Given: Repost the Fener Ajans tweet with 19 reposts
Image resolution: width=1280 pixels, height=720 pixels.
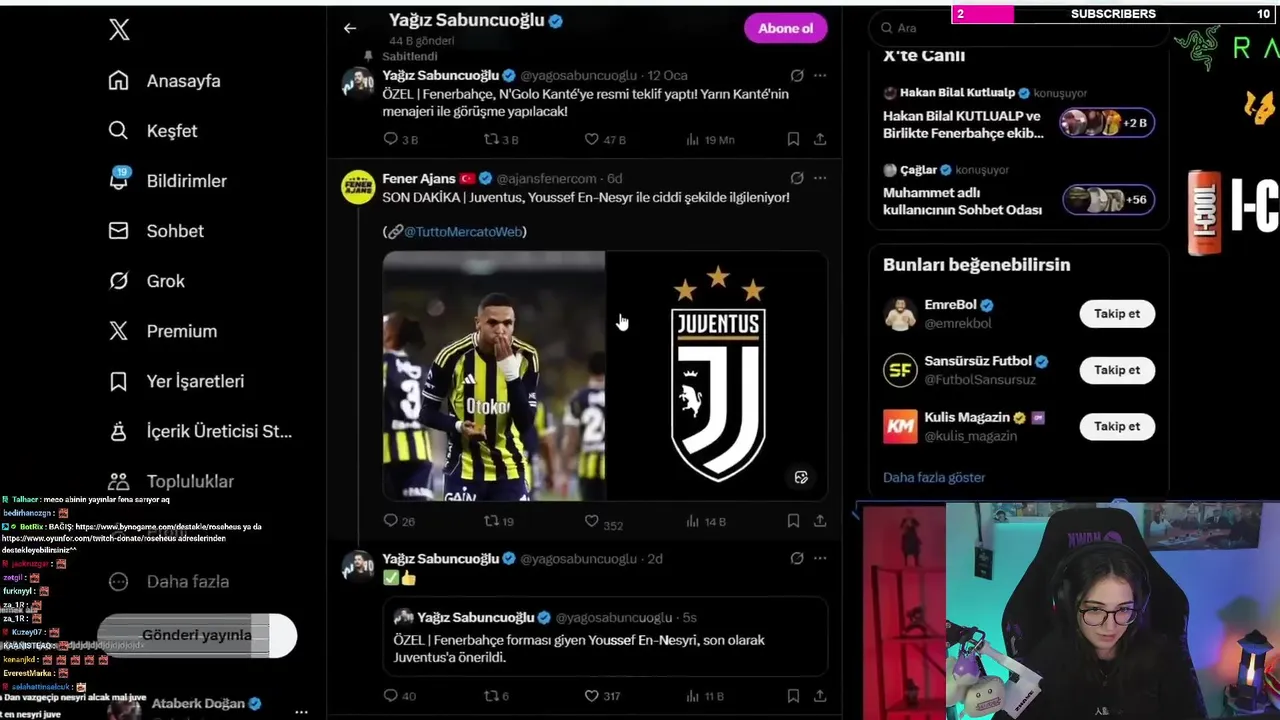Looking at the screenshot, I should point(491,521).
